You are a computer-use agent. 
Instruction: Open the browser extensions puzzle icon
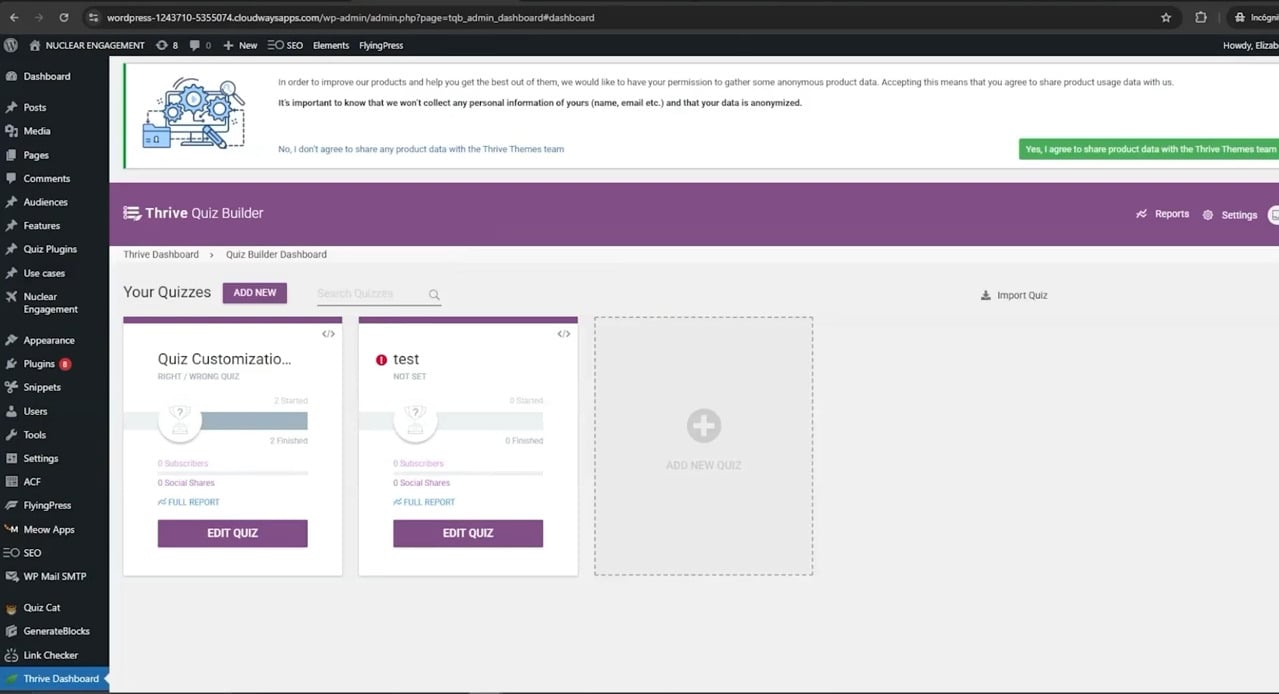pos(1201,17)
